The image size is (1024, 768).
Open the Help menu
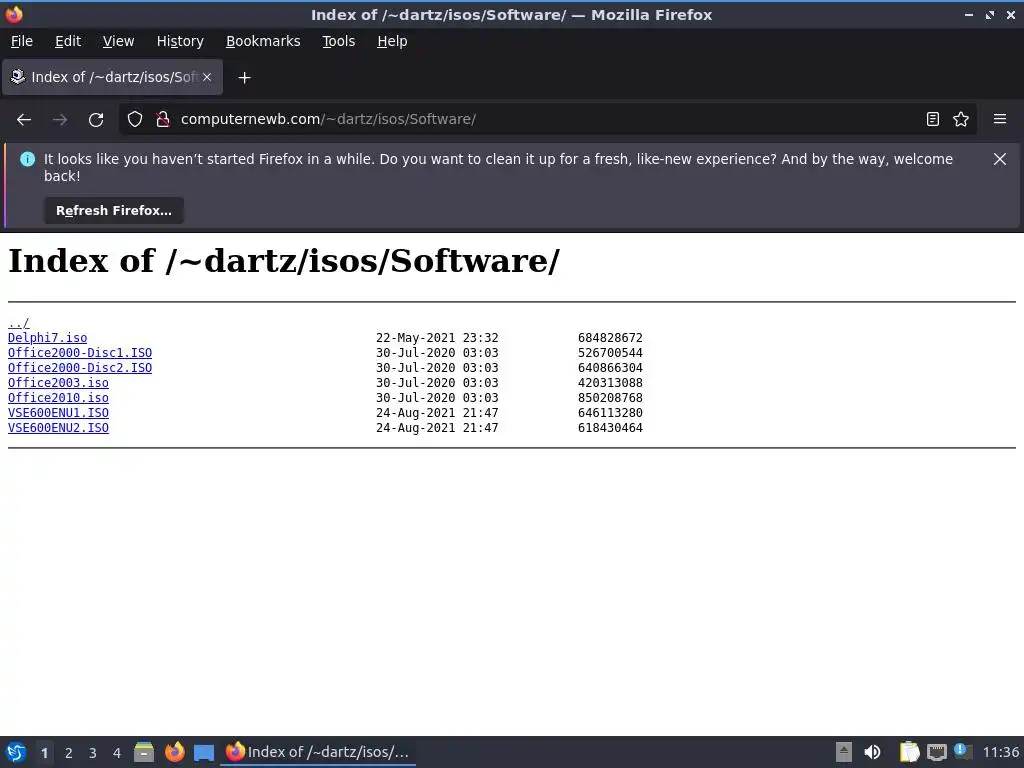[x=392, y=41]
